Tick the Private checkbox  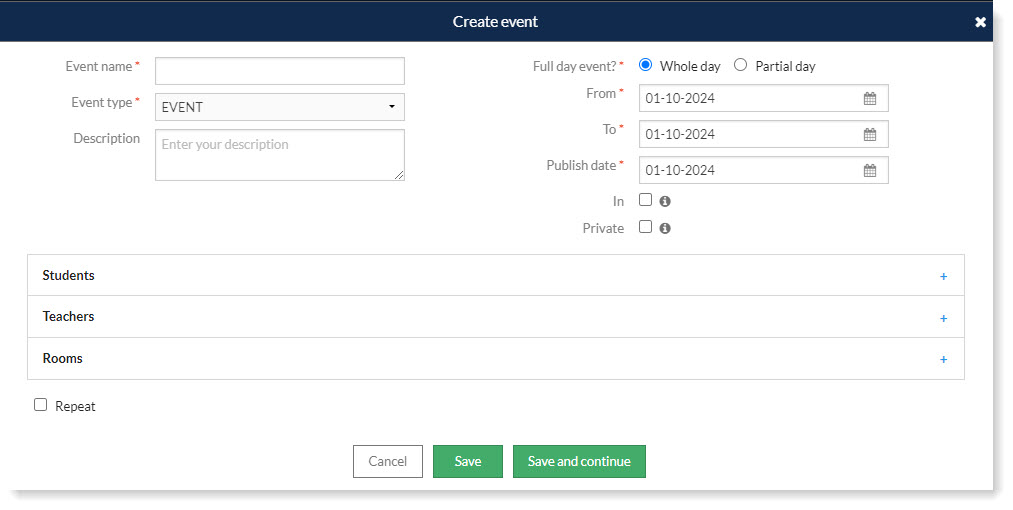tap(645, 227)
